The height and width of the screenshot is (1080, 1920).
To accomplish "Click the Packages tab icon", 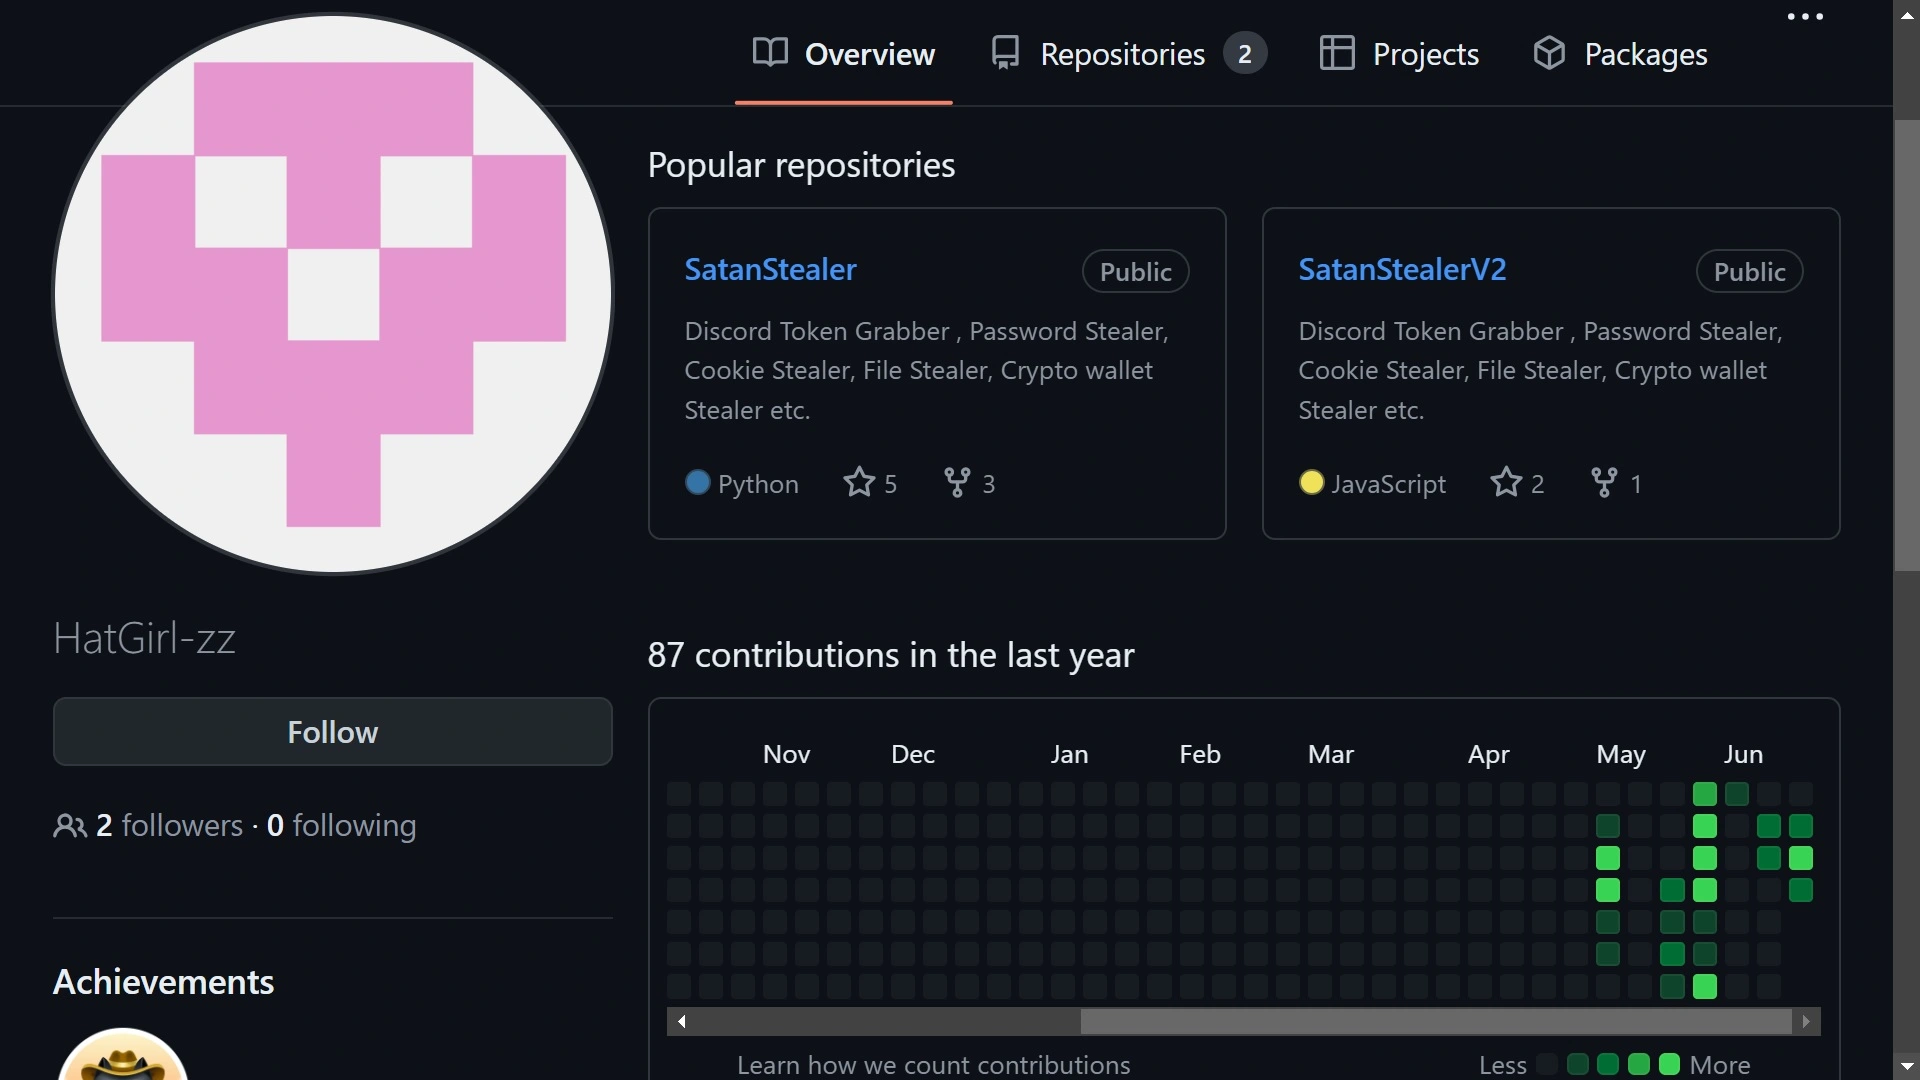I will click(1551, 54).
